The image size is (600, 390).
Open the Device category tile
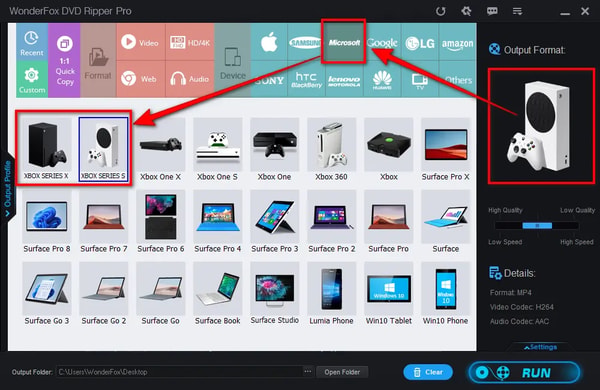(x=233, y=60)
